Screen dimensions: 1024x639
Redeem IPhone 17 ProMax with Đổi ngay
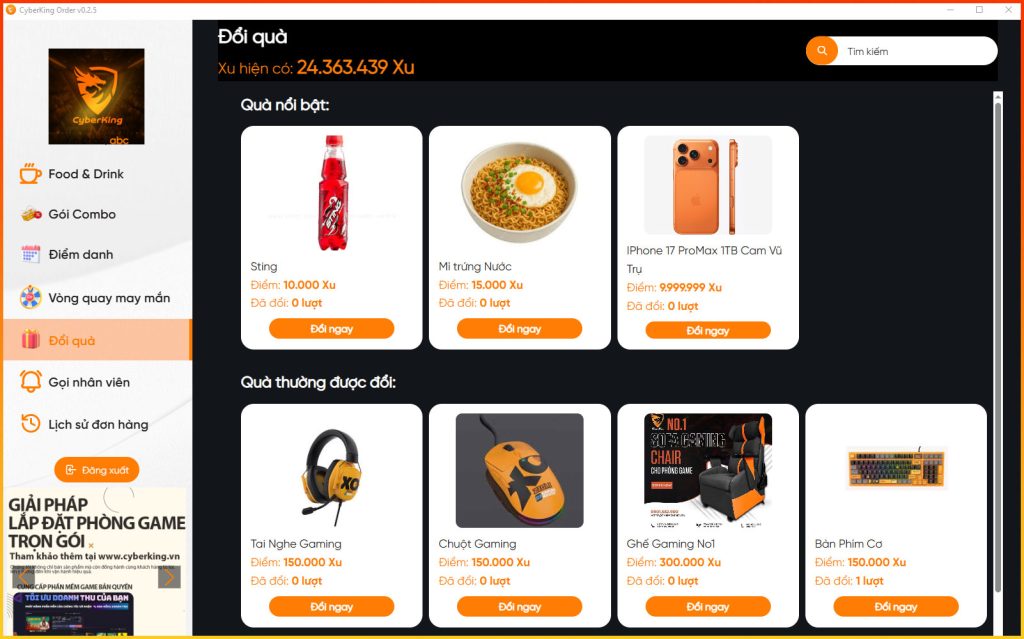pyautogui.click(x=708, y=330)
